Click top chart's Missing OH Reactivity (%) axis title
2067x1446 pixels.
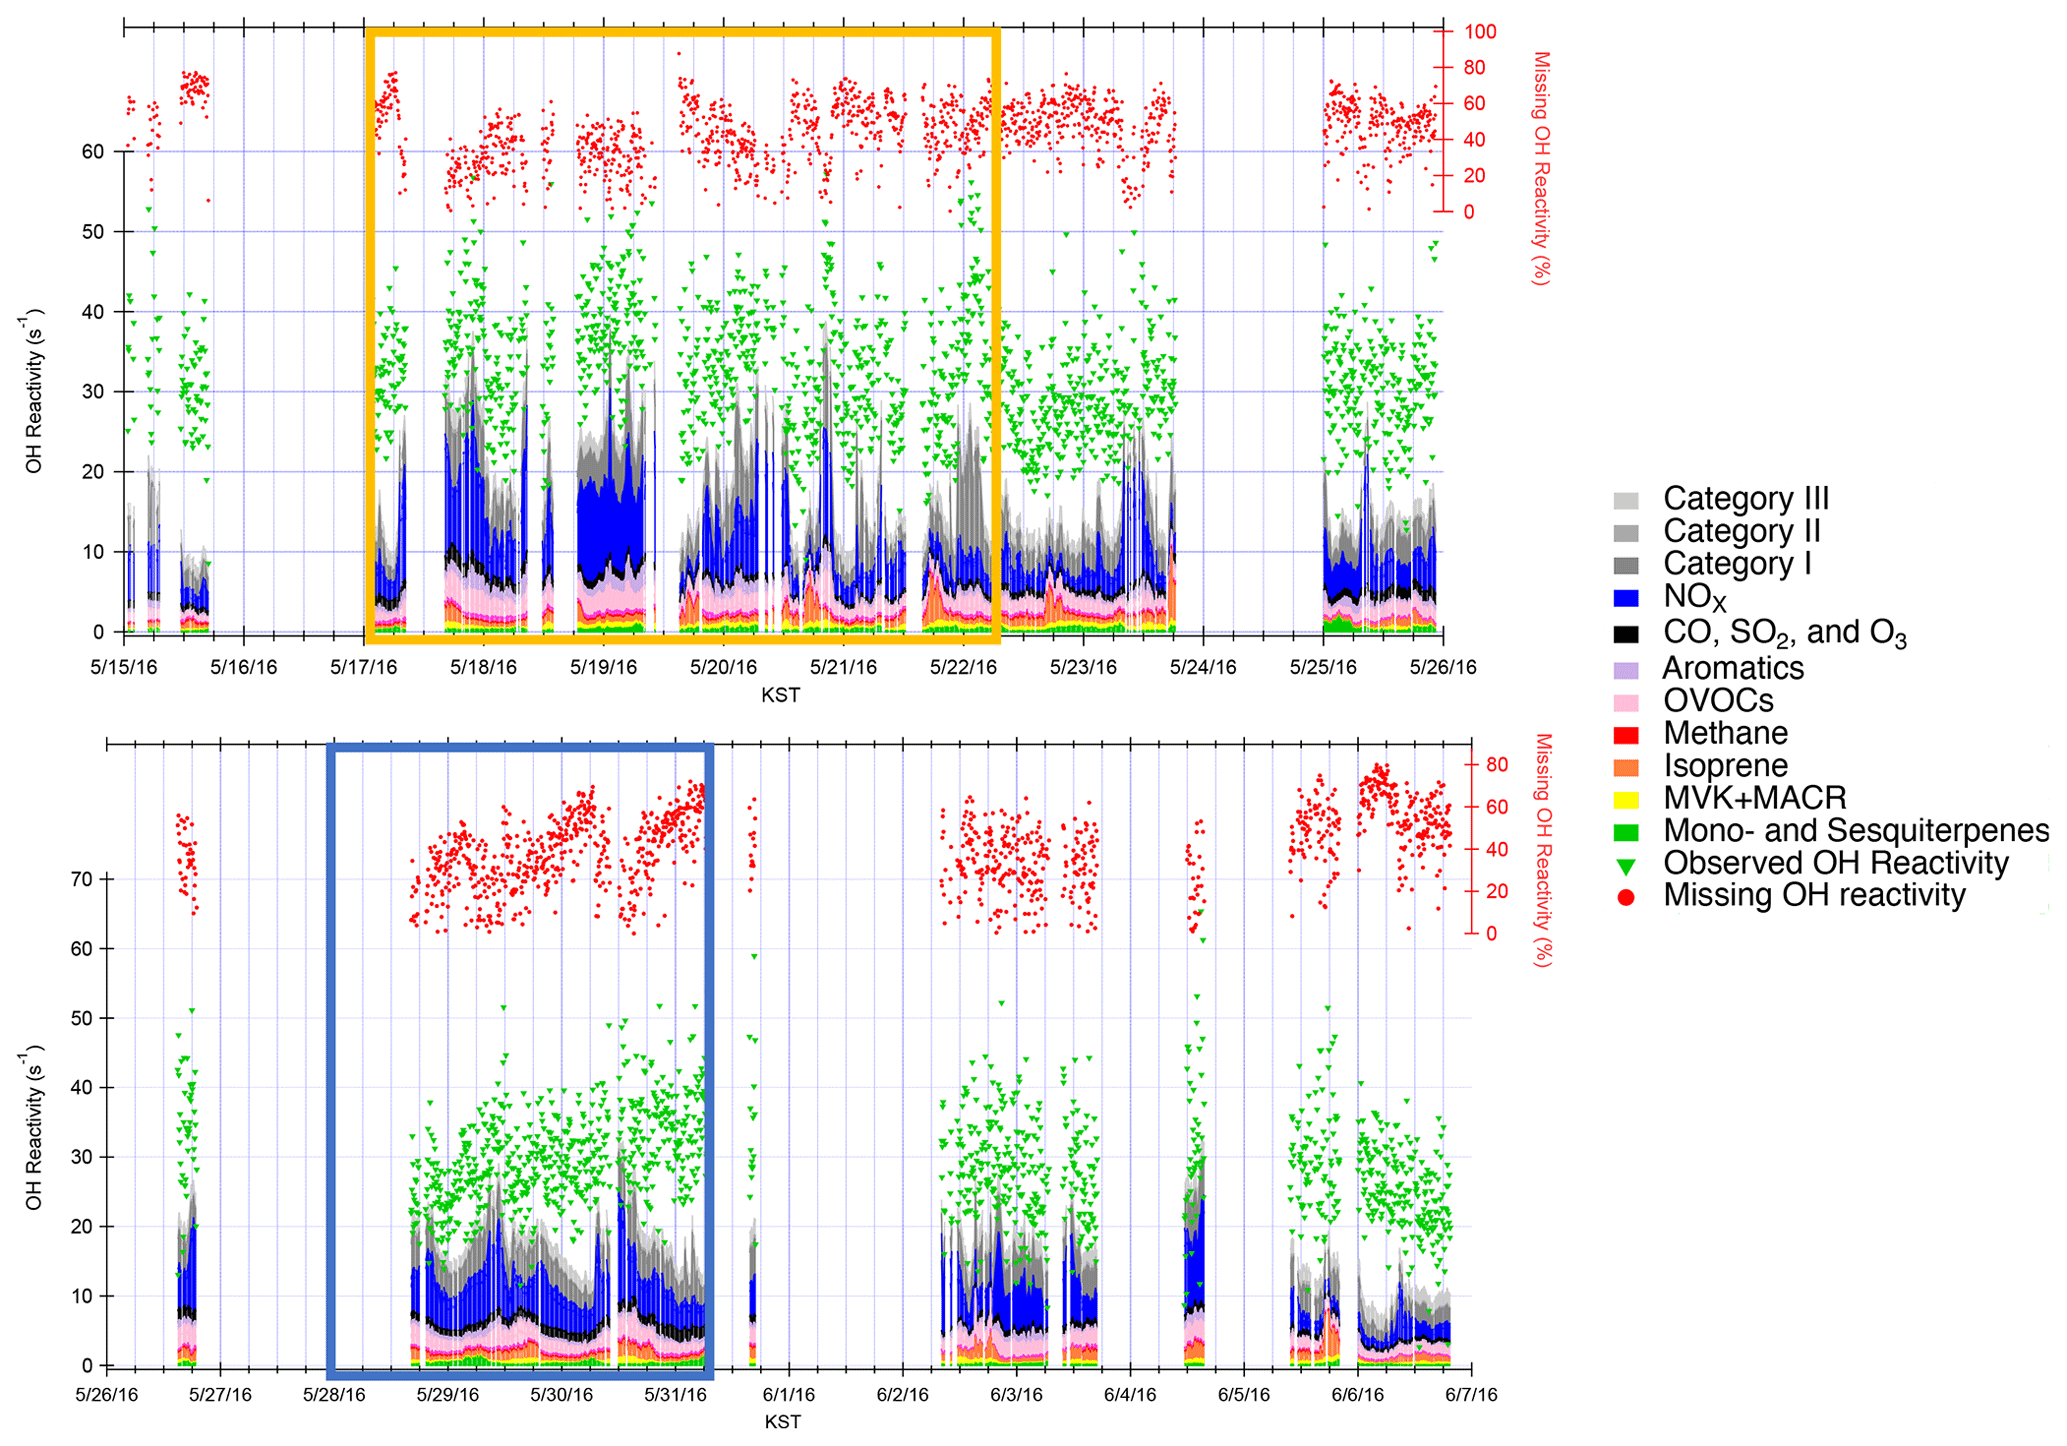coord(1541,168)
